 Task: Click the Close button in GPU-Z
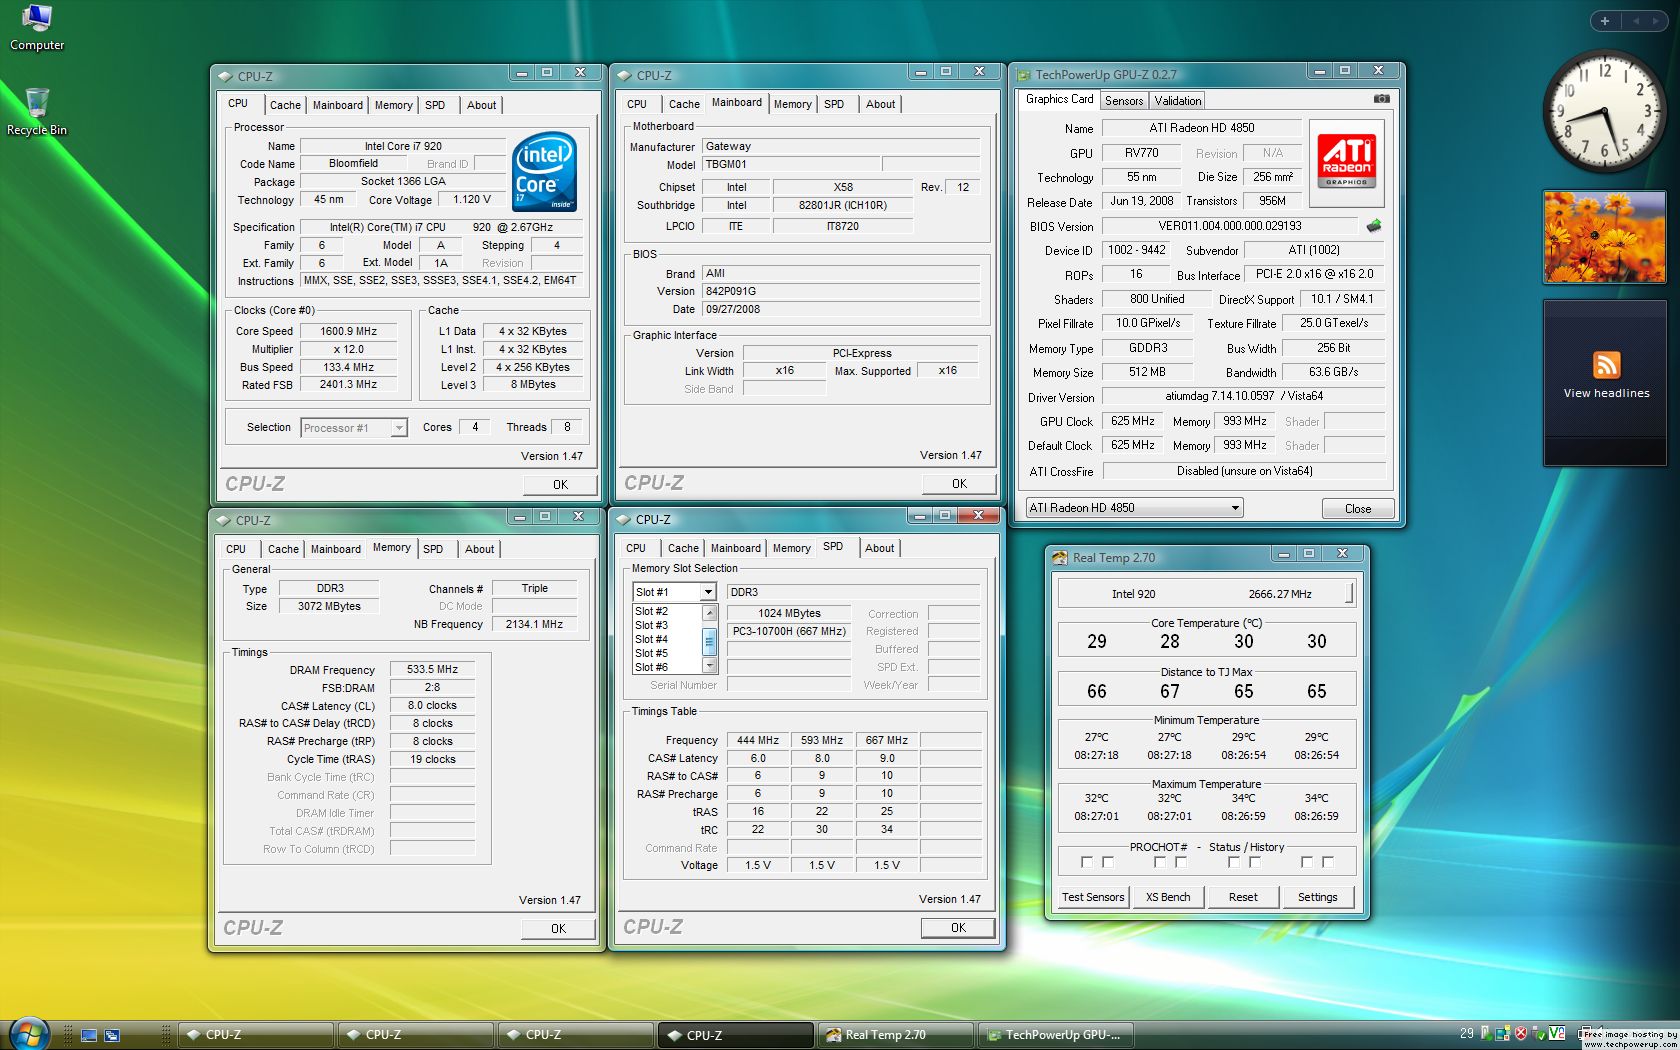[1358, 509]
